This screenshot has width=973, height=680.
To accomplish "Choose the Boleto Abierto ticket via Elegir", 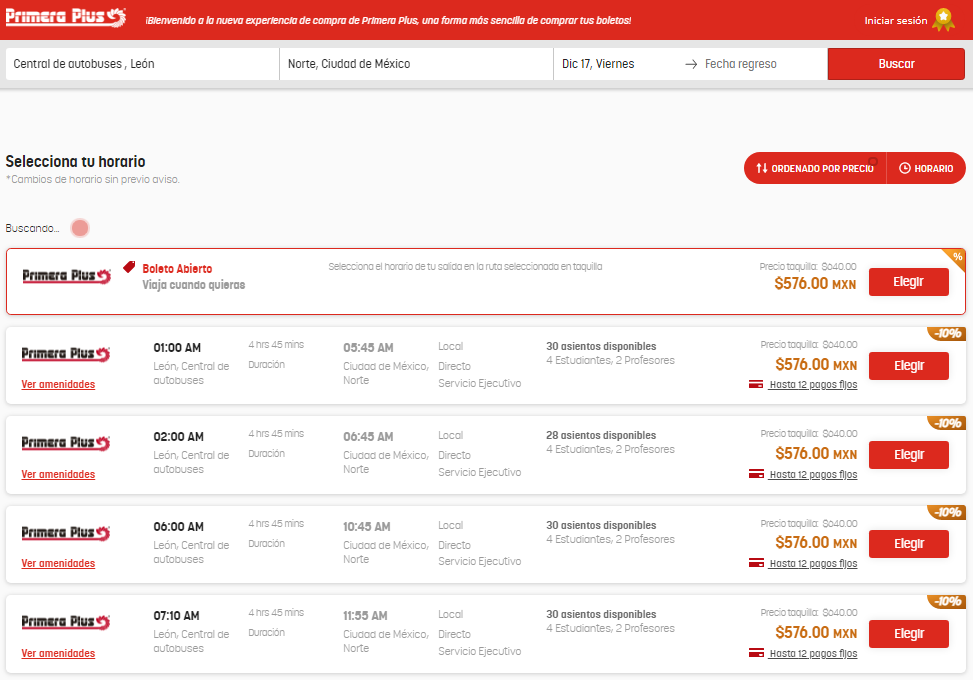I will point(908,282).
